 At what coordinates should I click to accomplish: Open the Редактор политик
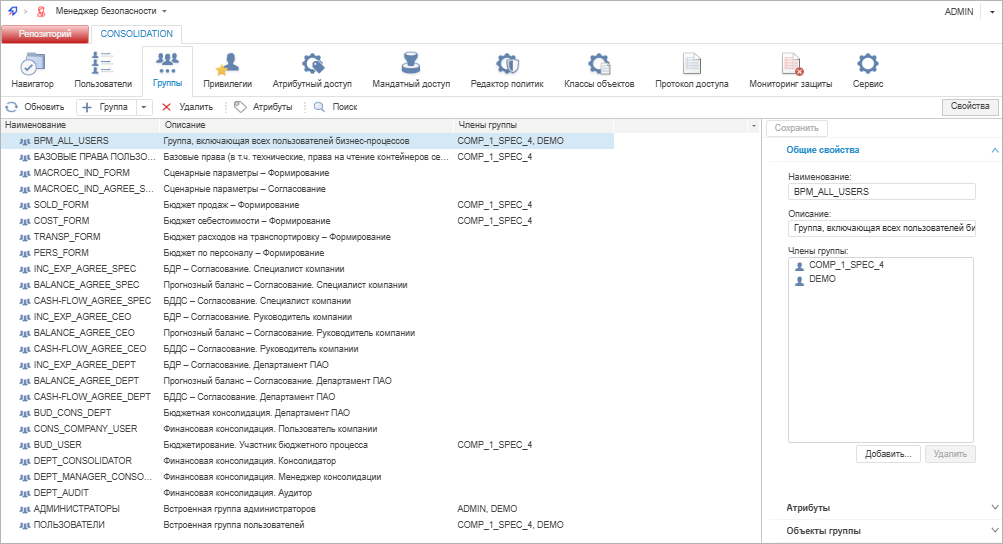pyautogui.click(x=507, y=70)
